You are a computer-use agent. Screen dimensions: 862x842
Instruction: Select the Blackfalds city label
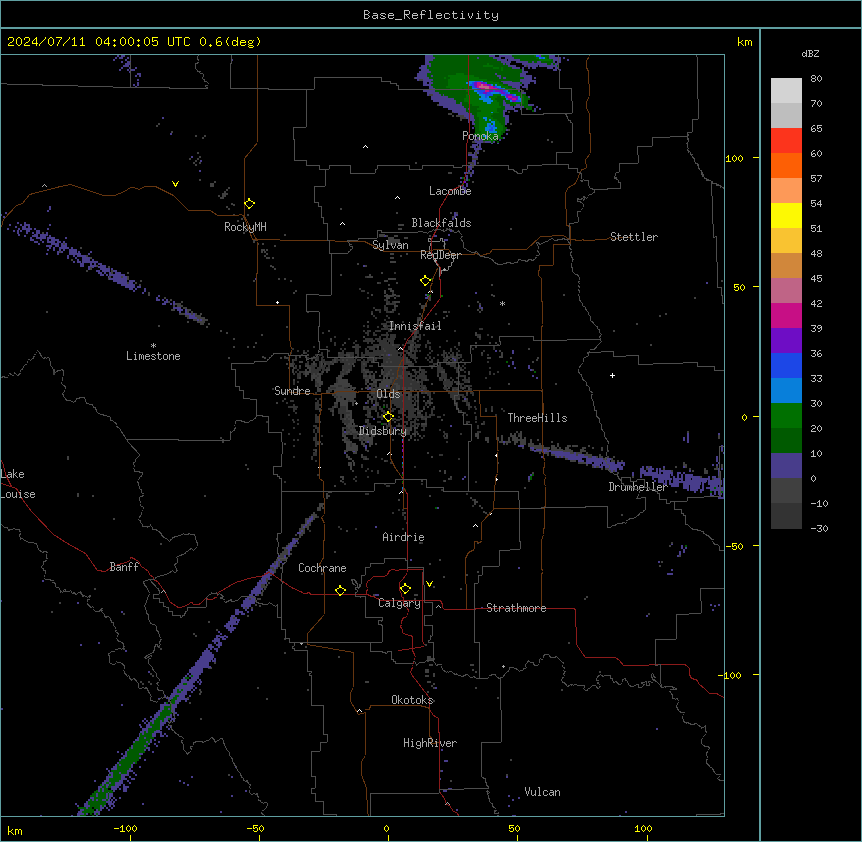[x=441, y=223]
